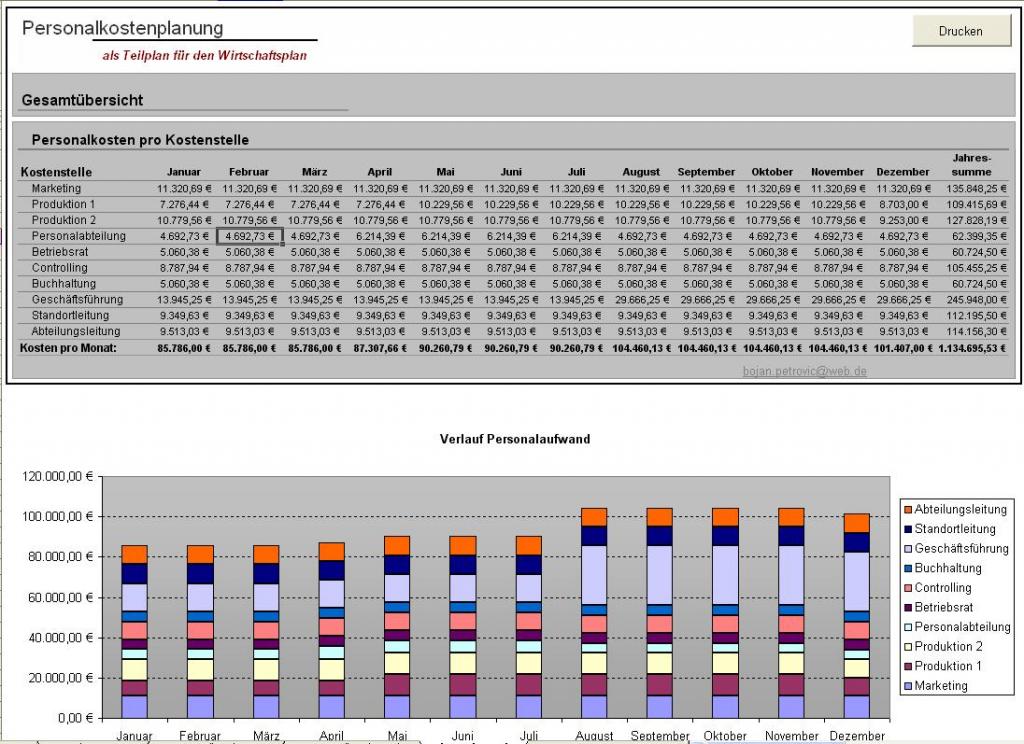The width and height of the screenshot is (1024, 744).
Task: Select the Abteilungsleitung orange legend swatch
Action: [x=907, y=510]
